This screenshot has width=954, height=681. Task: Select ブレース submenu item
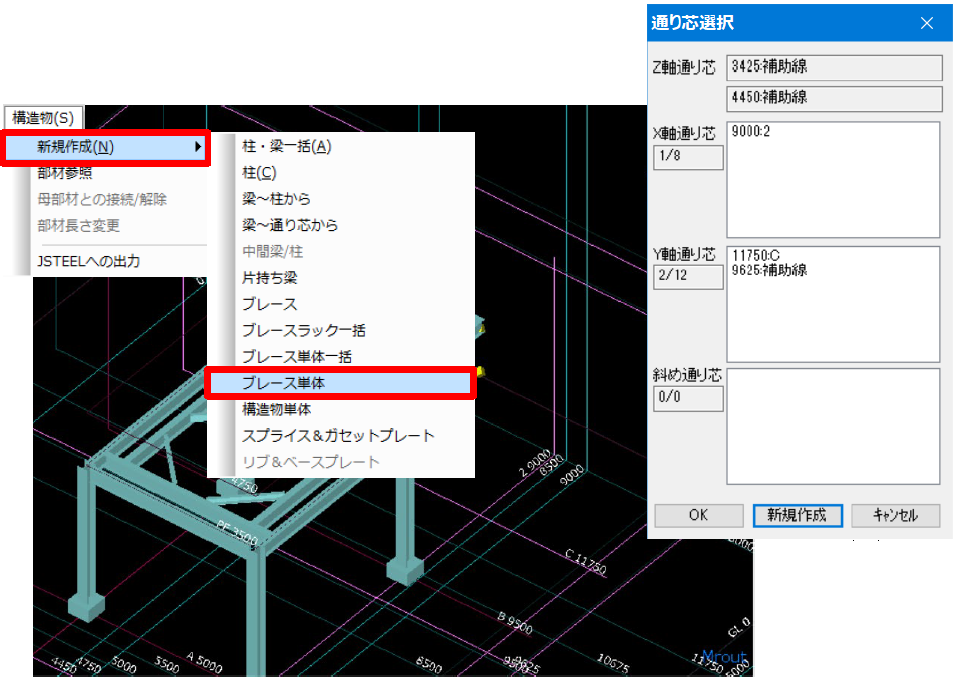[270, 304]
